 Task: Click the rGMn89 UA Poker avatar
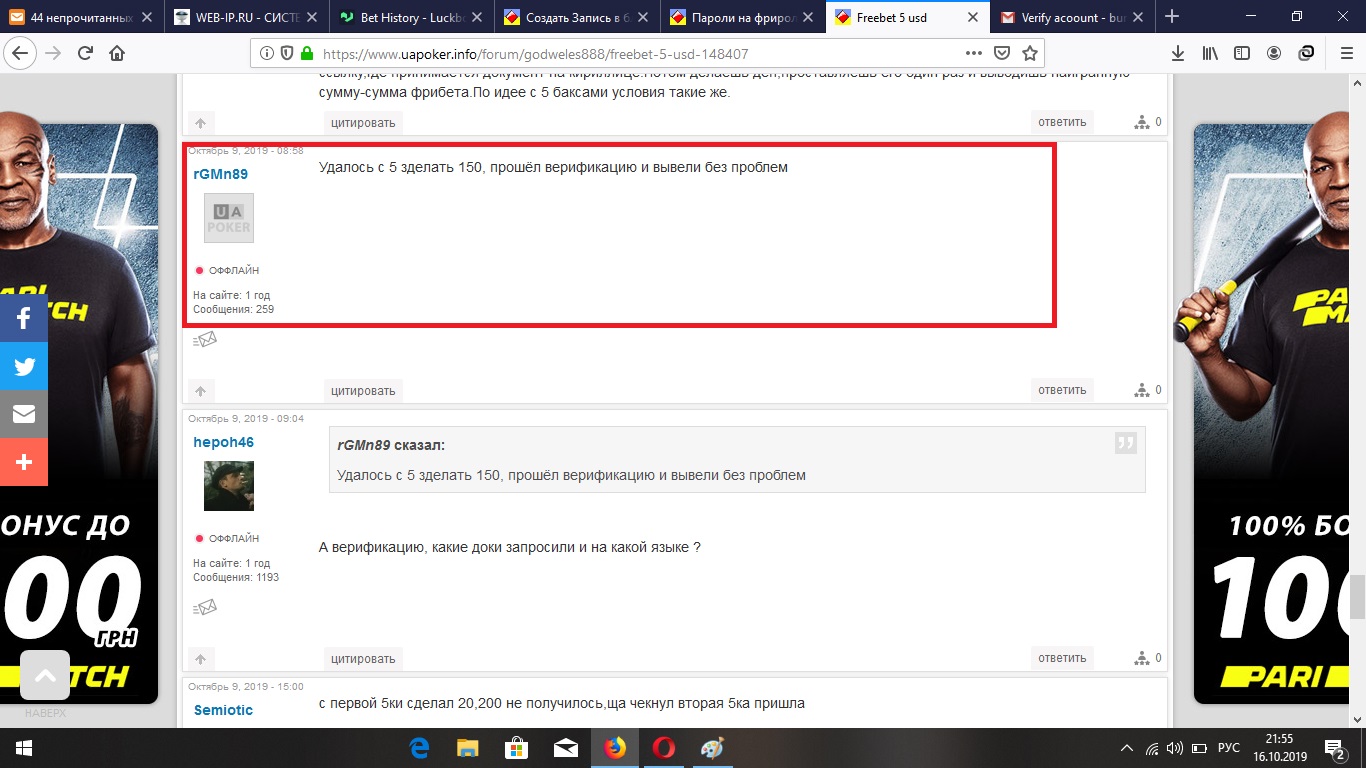point(229,218)
